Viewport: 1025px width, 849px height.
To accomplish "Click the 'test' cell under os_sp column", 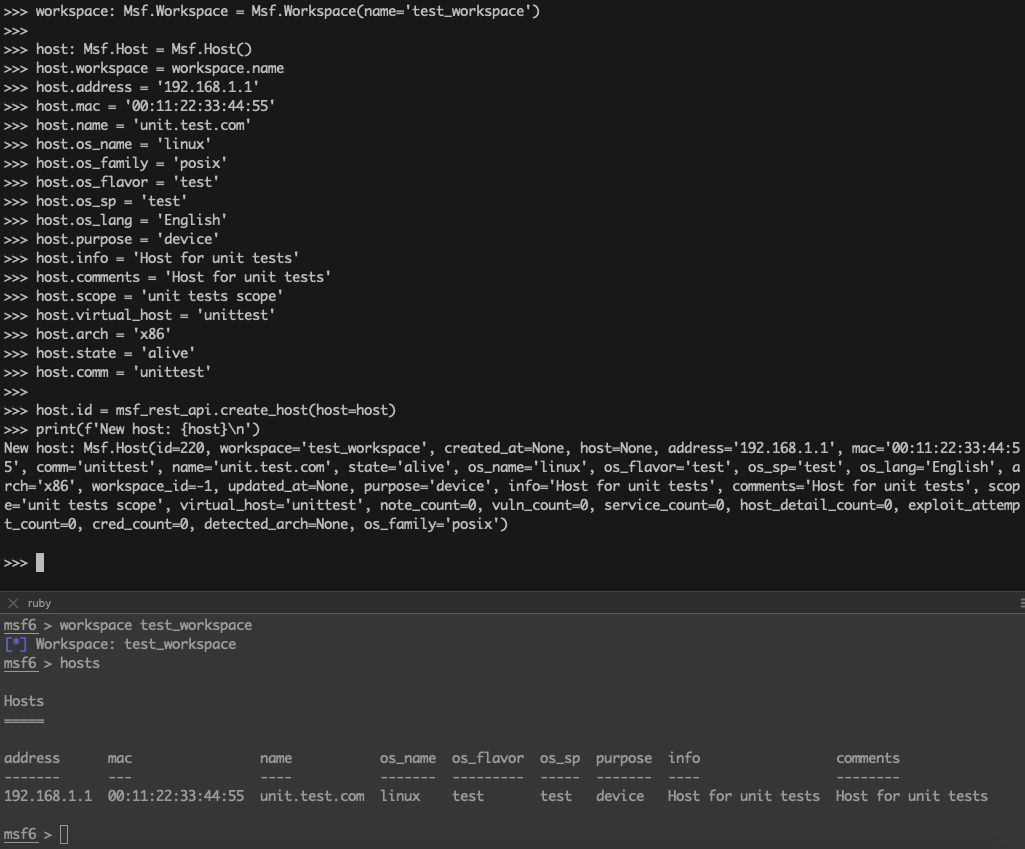I will (x=556, y=795).
